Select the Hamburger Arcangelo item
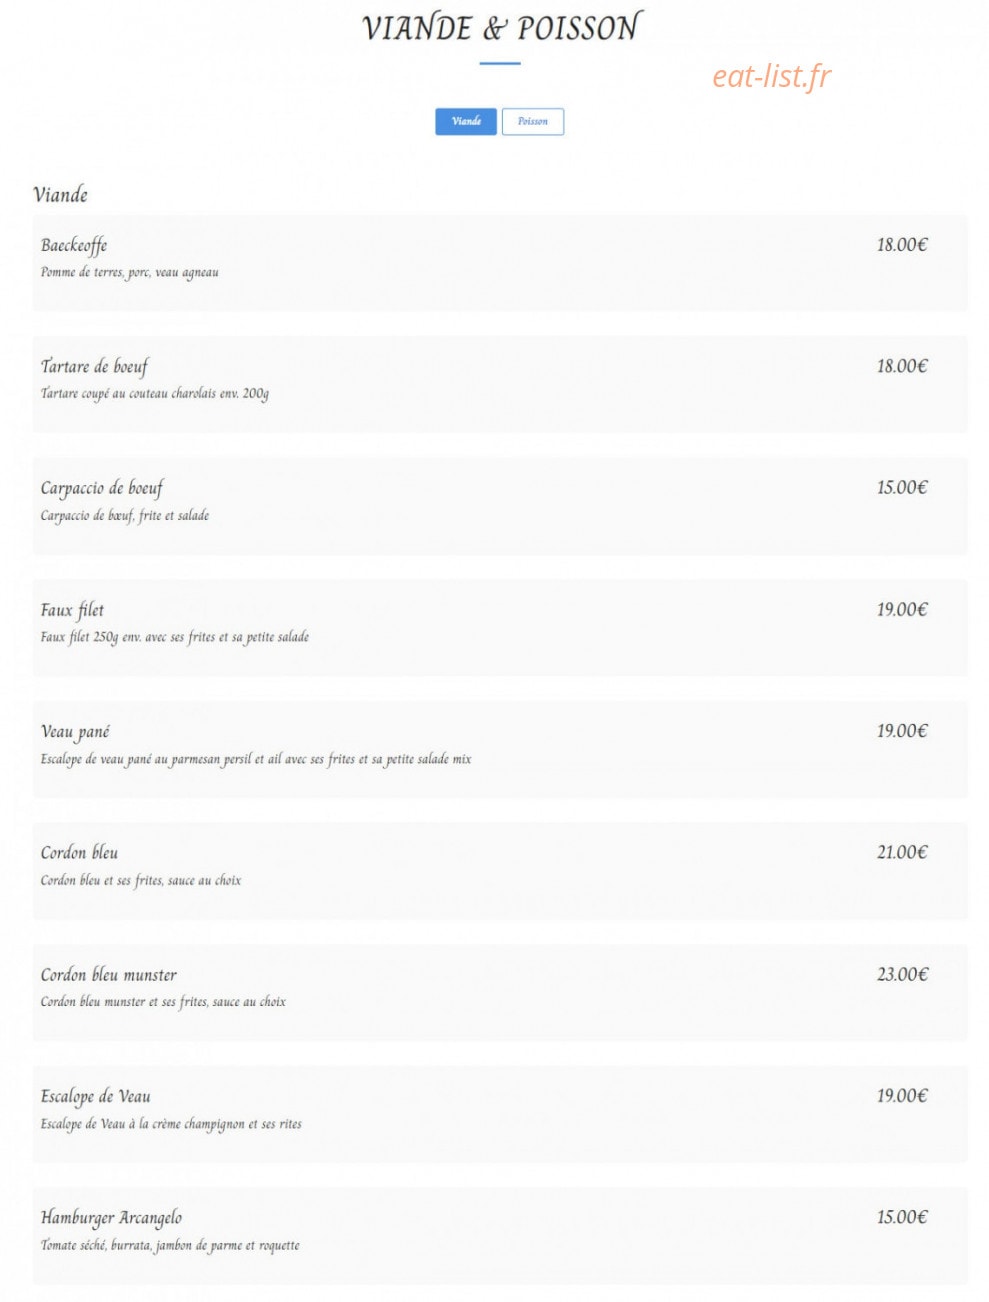This screenshot has height=1302, width=989. pos(500,1236)
